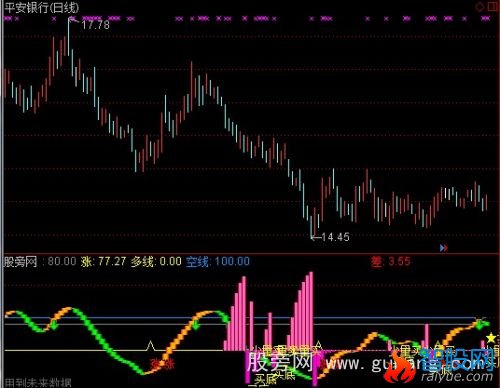Click the white triangle marker on the yellow baseline
Viewport: 500px width, 388px height.
(x=150, y=346)
